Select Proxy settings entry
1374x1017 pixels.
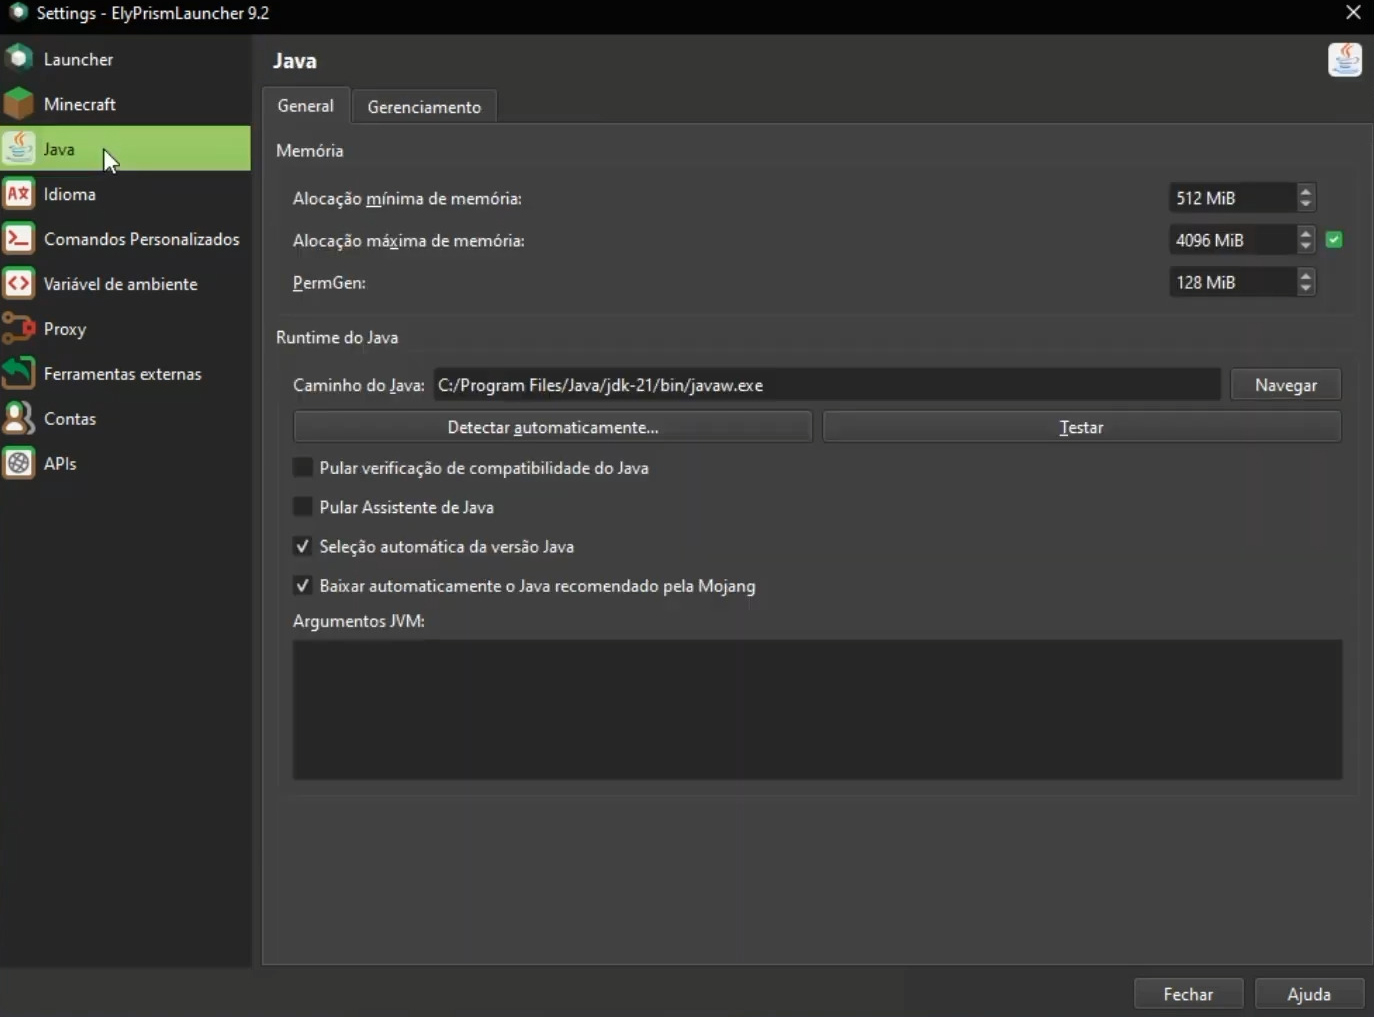coord(125,328)
